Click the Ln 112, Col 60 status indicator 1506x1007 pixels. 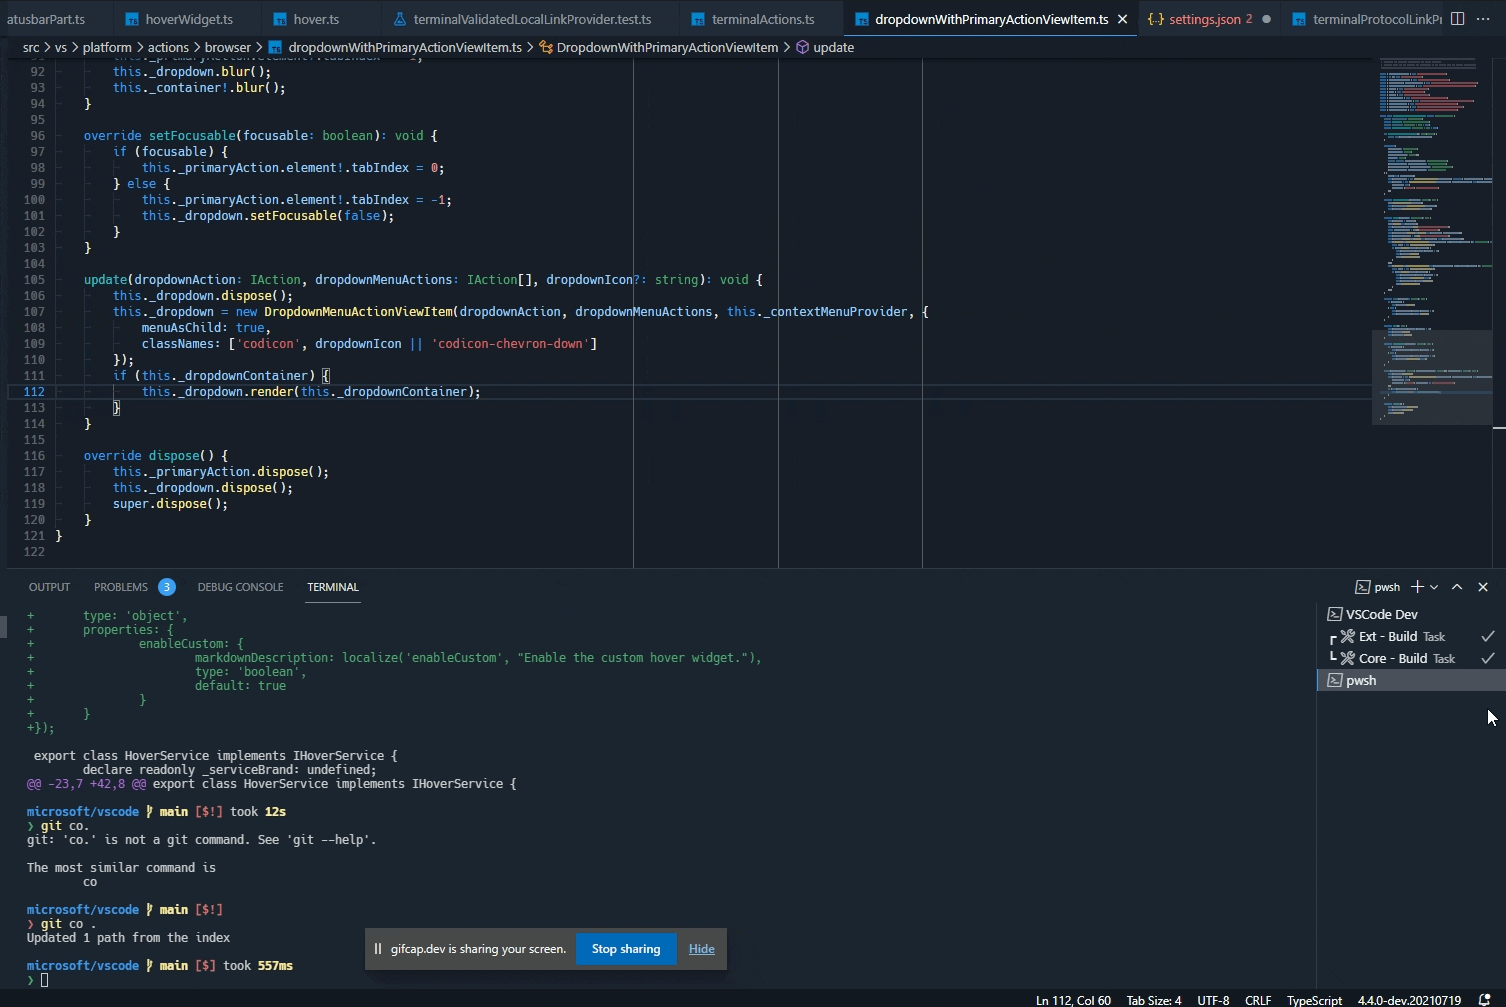(1072, 1000)
